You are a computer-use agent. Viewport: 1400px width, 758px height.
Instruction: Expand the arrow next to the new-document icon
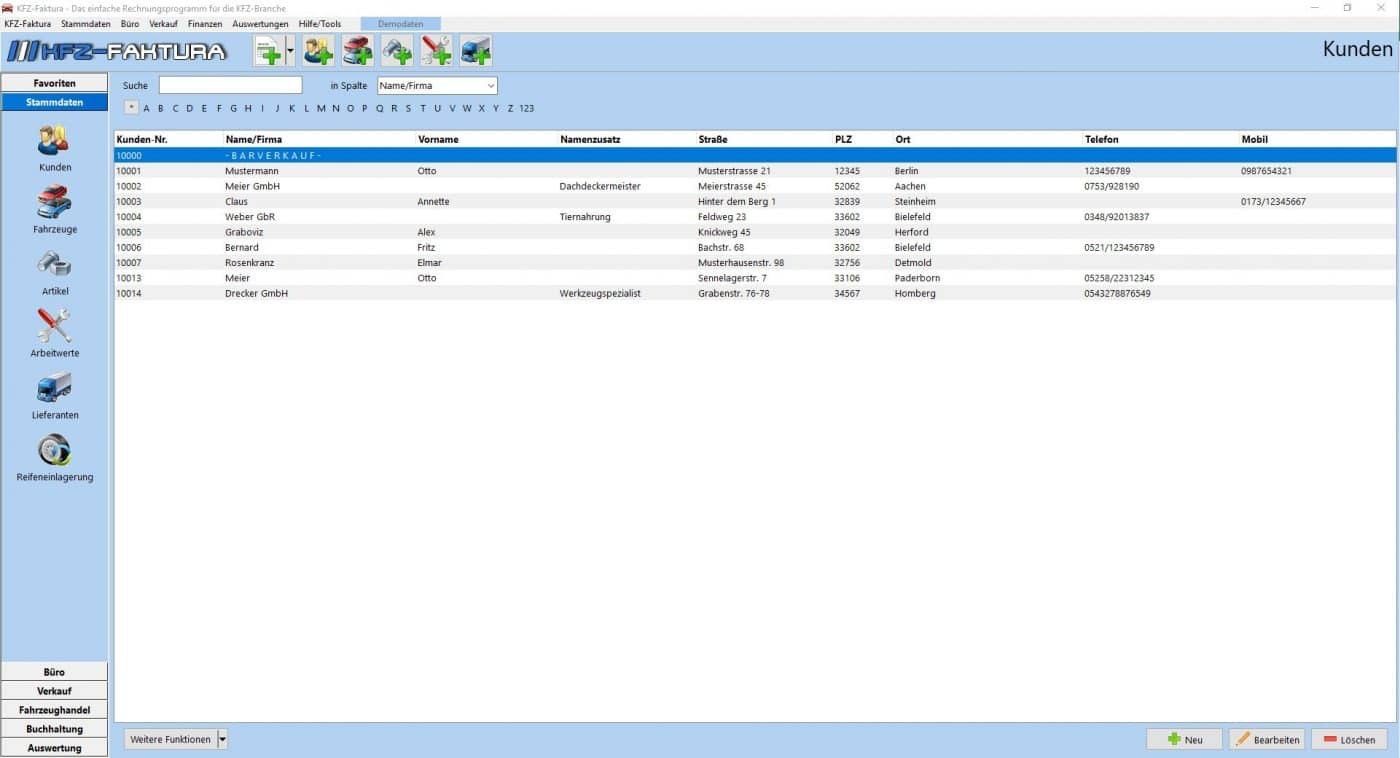[289, 50]
